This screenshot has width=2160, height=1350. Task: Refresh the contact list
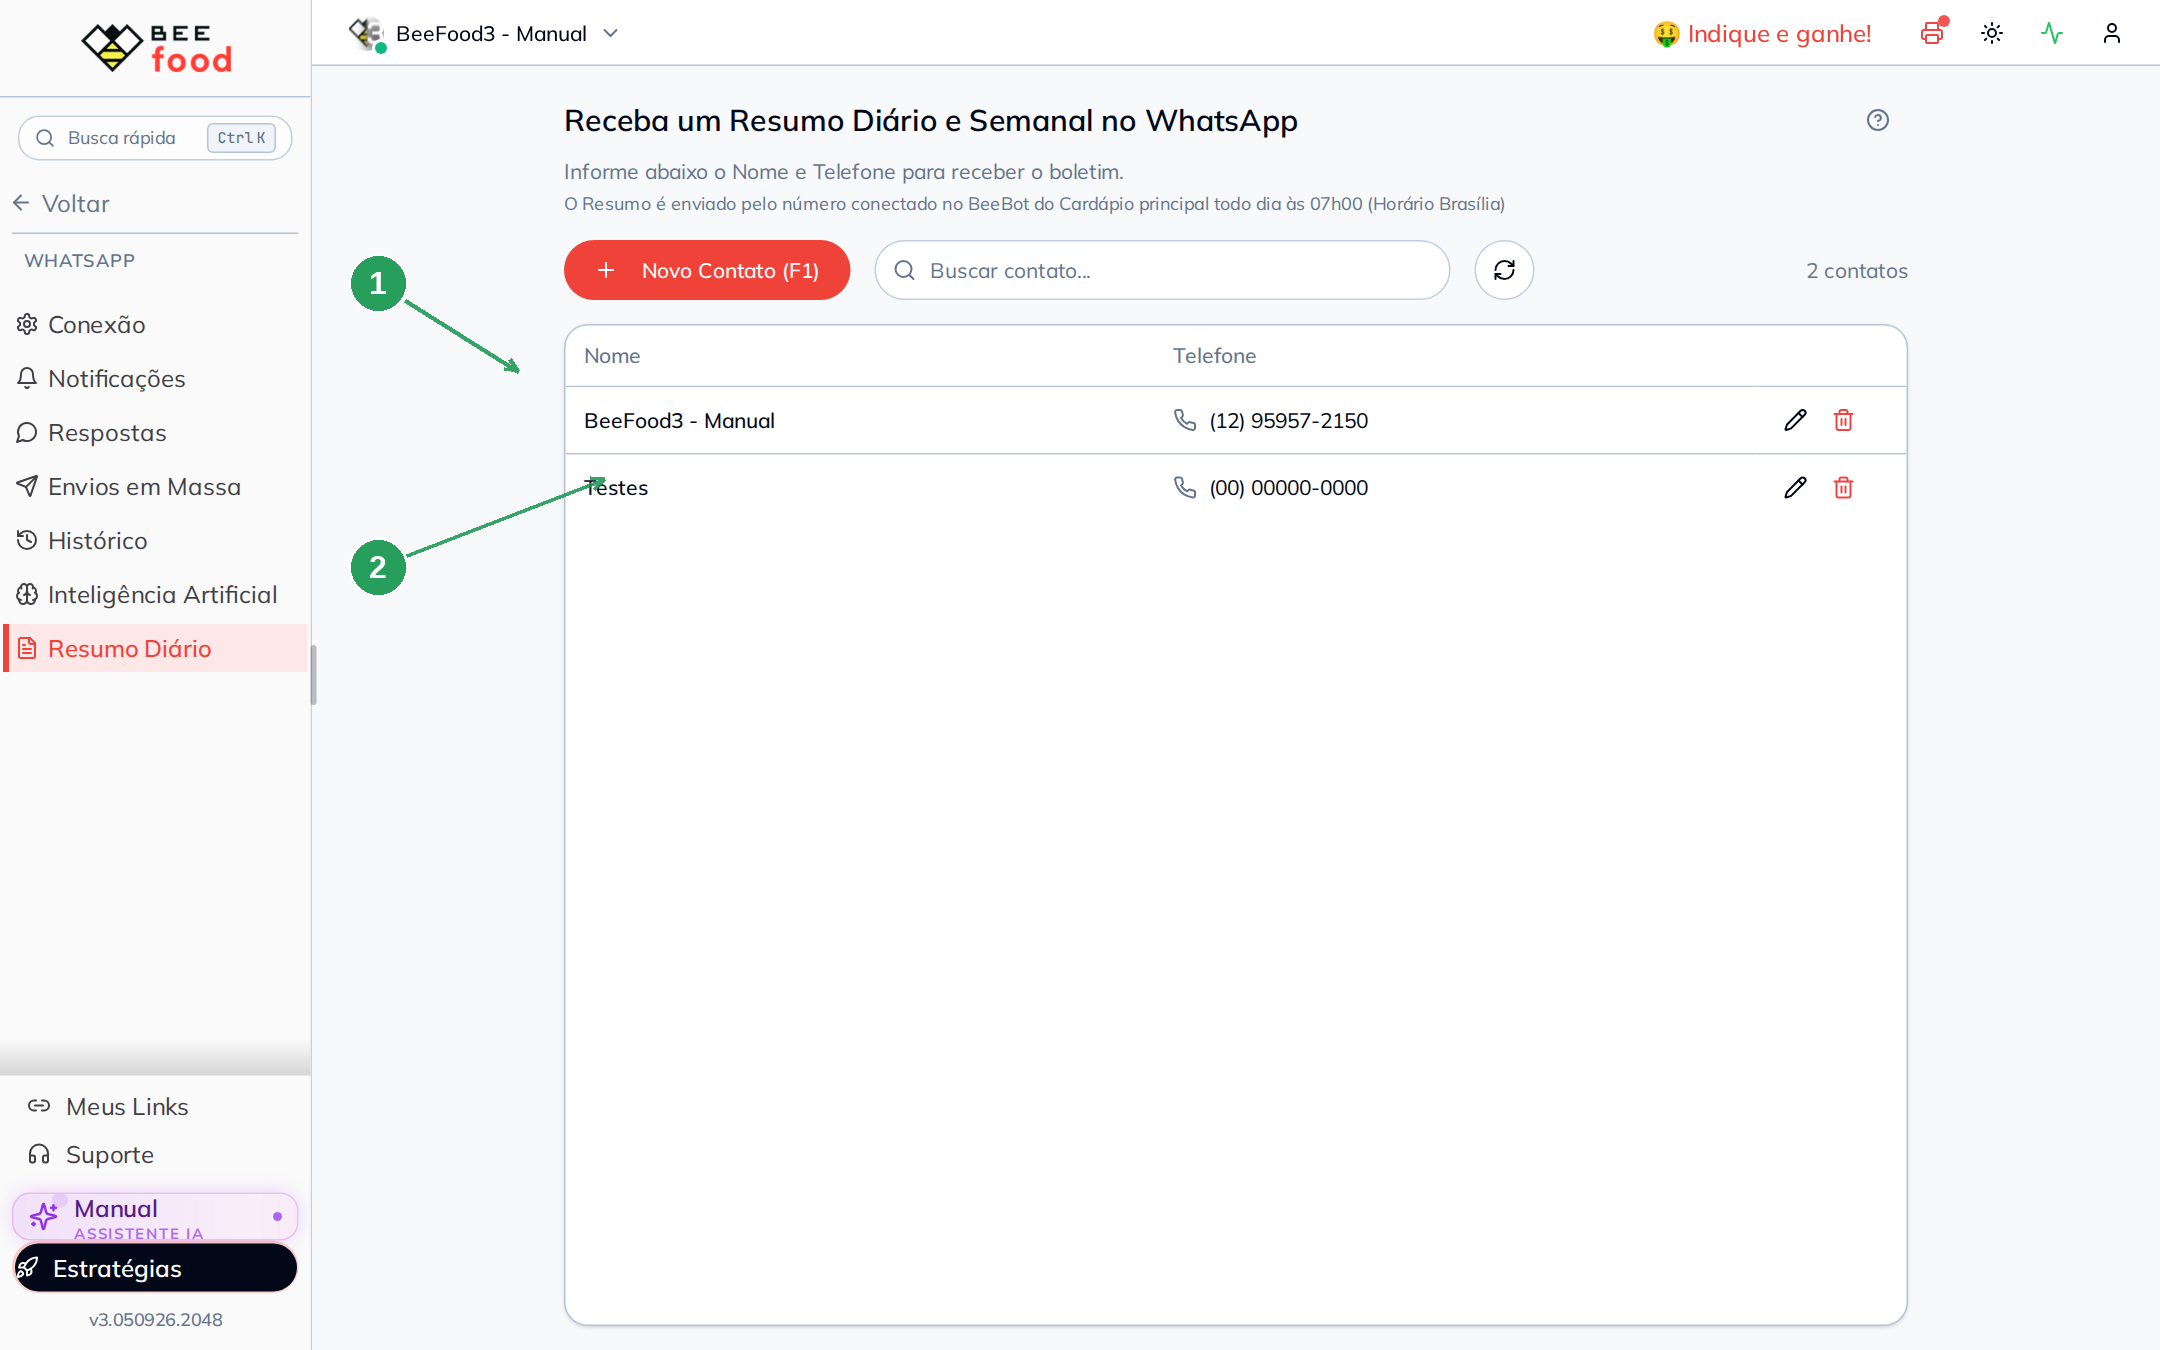tap(1504, 270)
